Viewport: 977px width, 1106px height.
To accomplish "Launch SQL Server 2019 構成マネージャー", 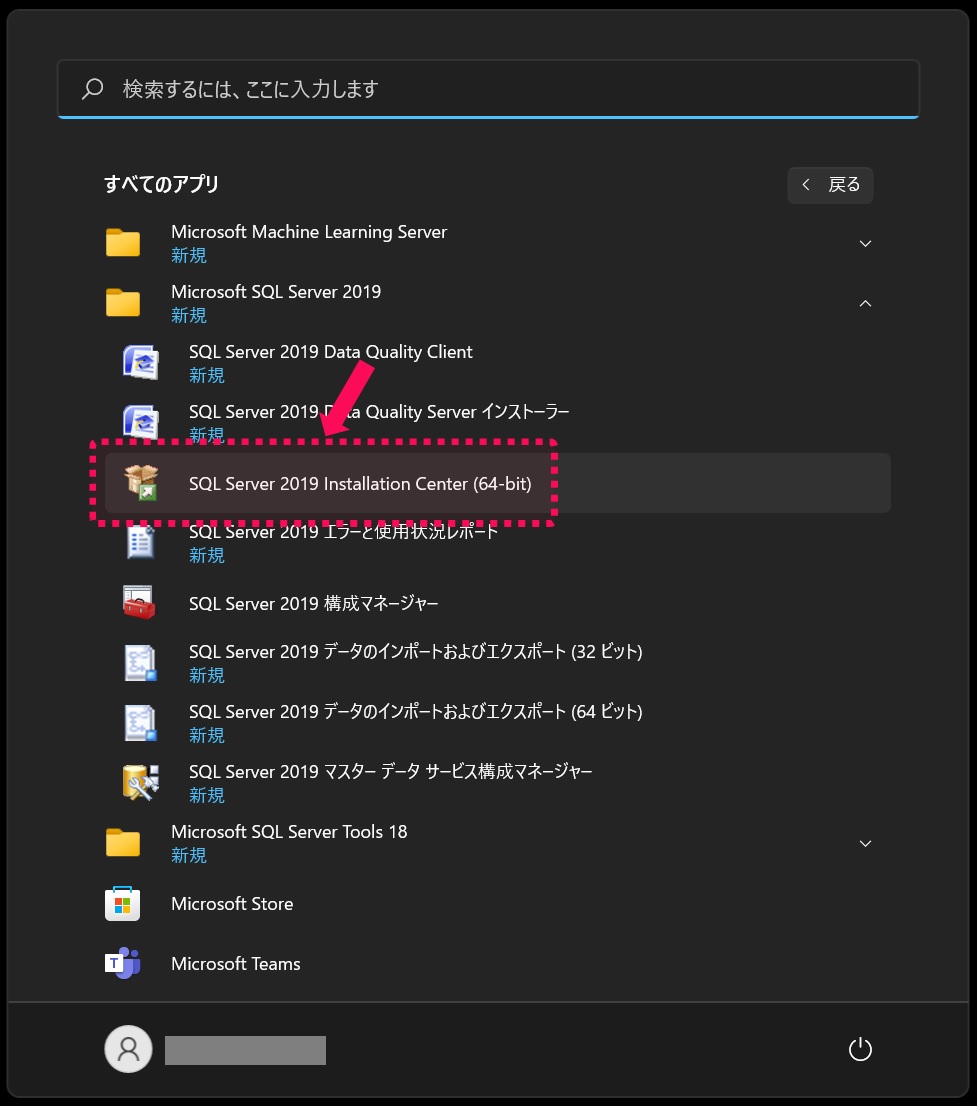I will (x=312, y=603).
